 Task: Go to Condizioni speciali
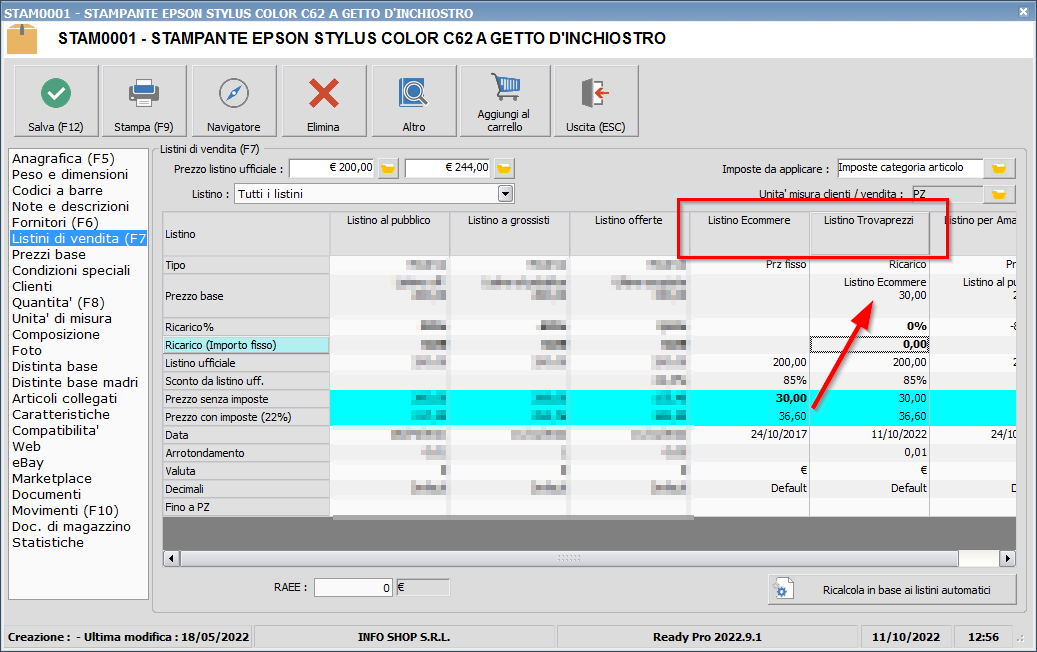[71, 270]
